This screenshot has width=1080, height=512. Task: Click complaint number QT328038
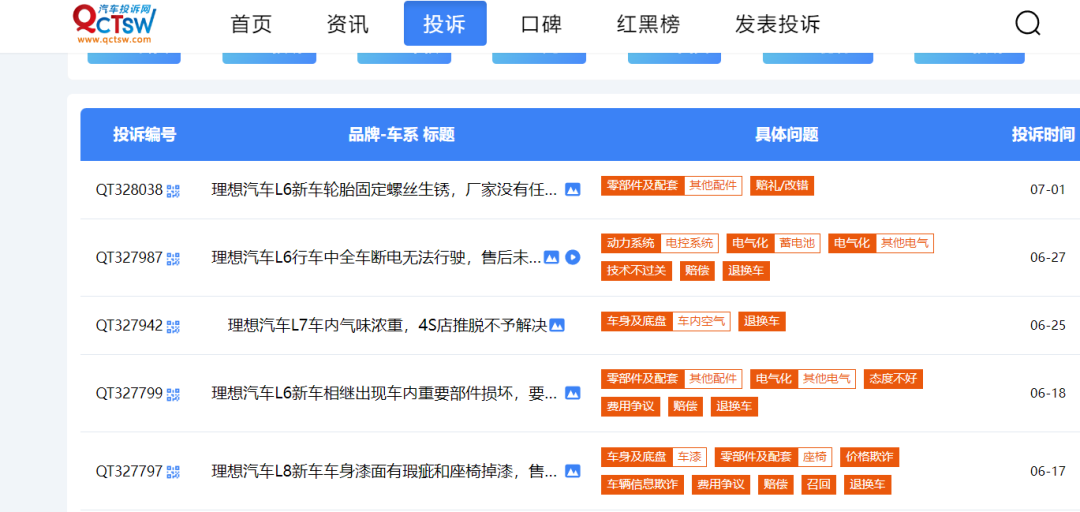point(129,190)
